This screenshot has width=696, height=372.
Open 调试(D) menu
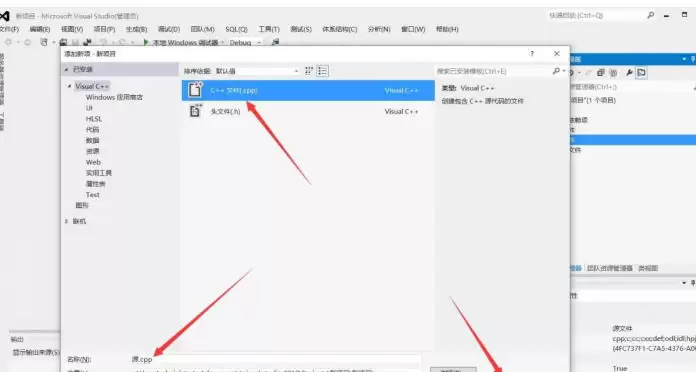169,29
